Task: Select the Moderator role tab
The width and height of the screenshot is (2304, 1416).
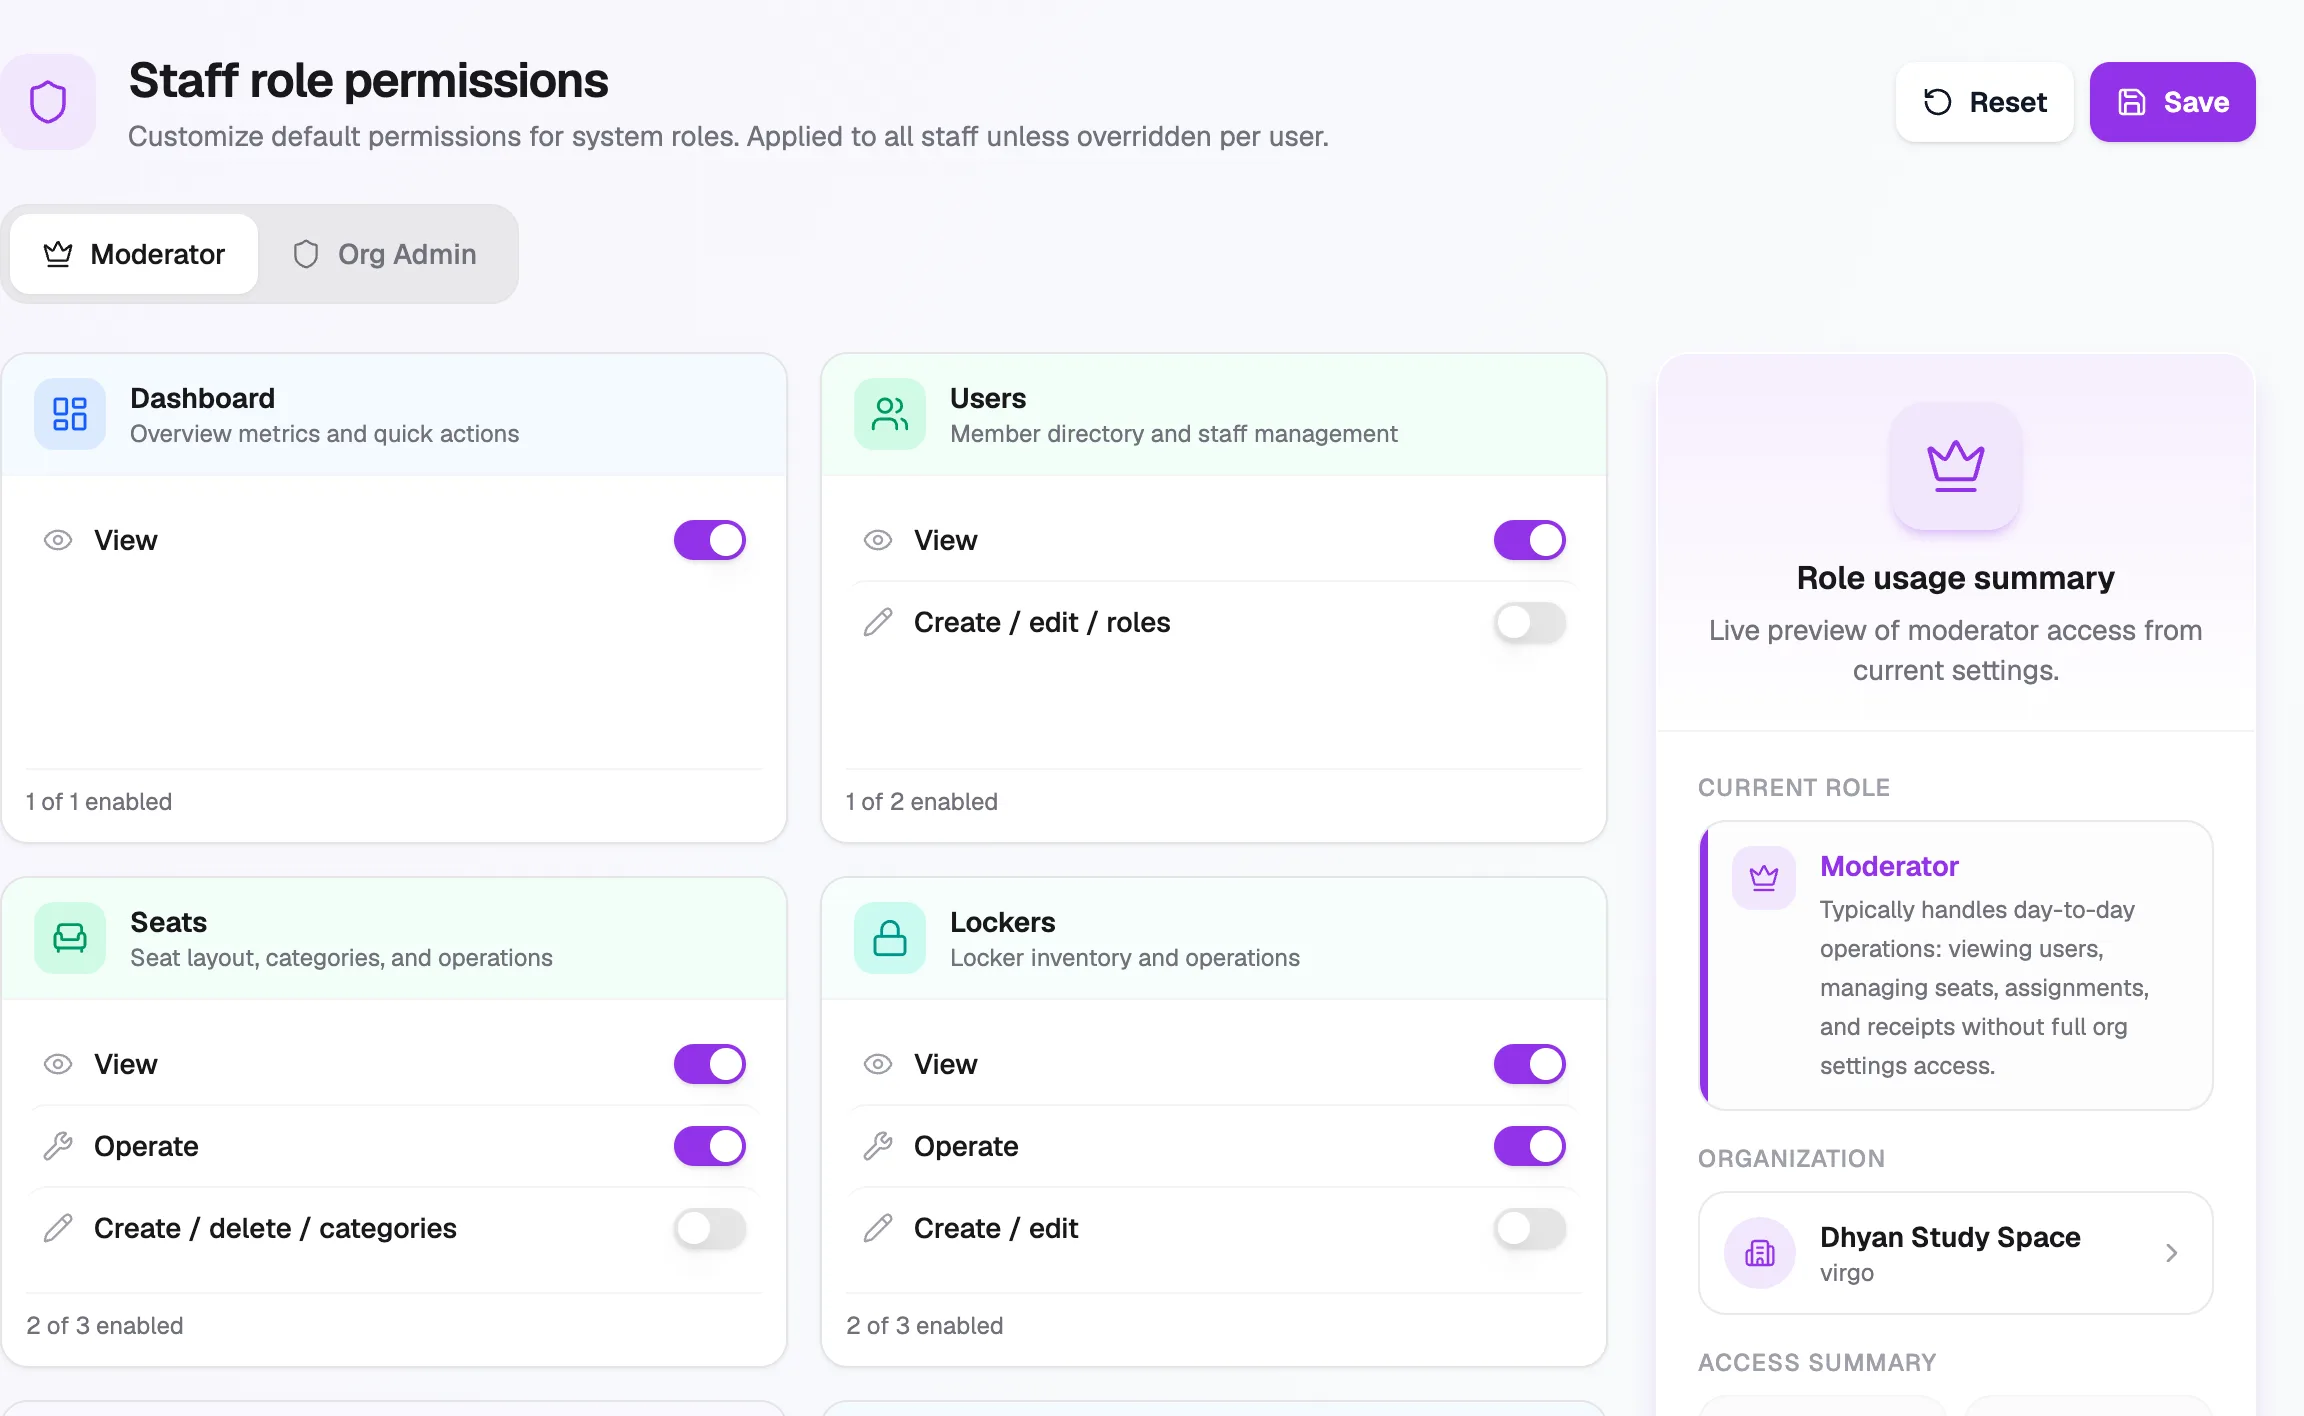Action: click(134, 254)
